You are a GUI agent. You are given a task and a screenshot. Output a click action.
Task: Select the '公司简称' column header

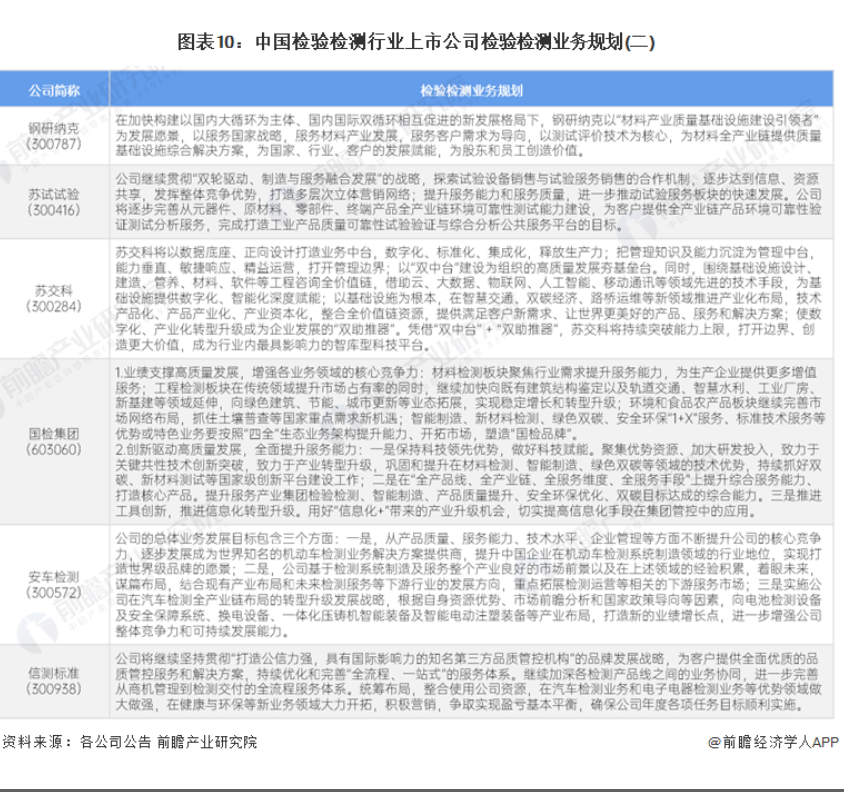click(54, 90)
